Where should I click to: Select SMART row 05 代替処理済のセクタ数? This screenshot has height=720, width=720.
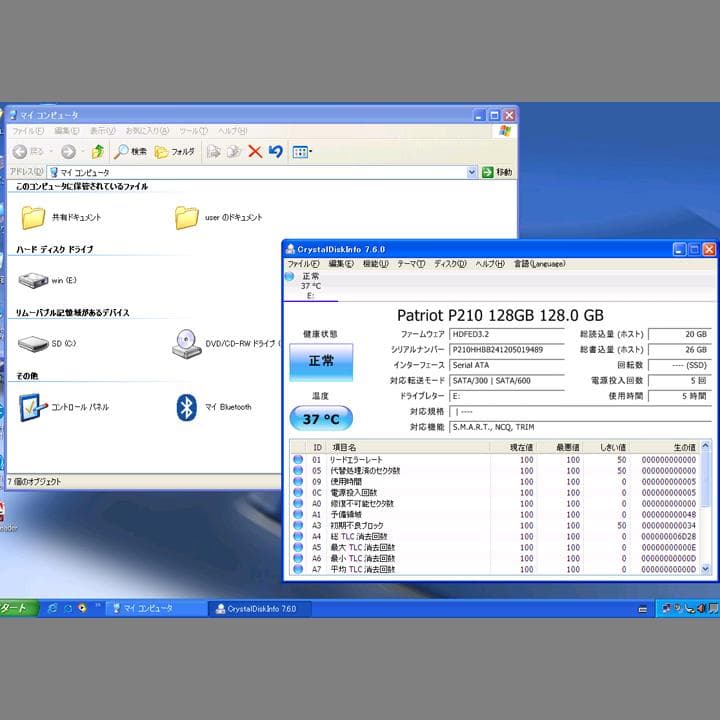(x=495, y=471)
